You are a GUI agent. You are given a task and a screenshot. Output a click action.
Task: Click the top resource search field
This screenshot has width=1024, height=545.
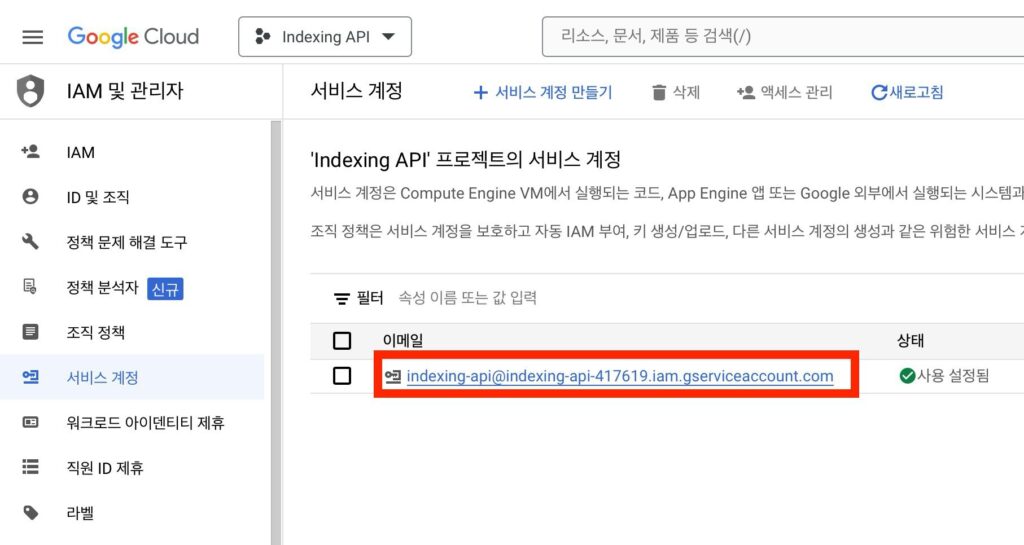pyautogui.click(x=780, y=37)
